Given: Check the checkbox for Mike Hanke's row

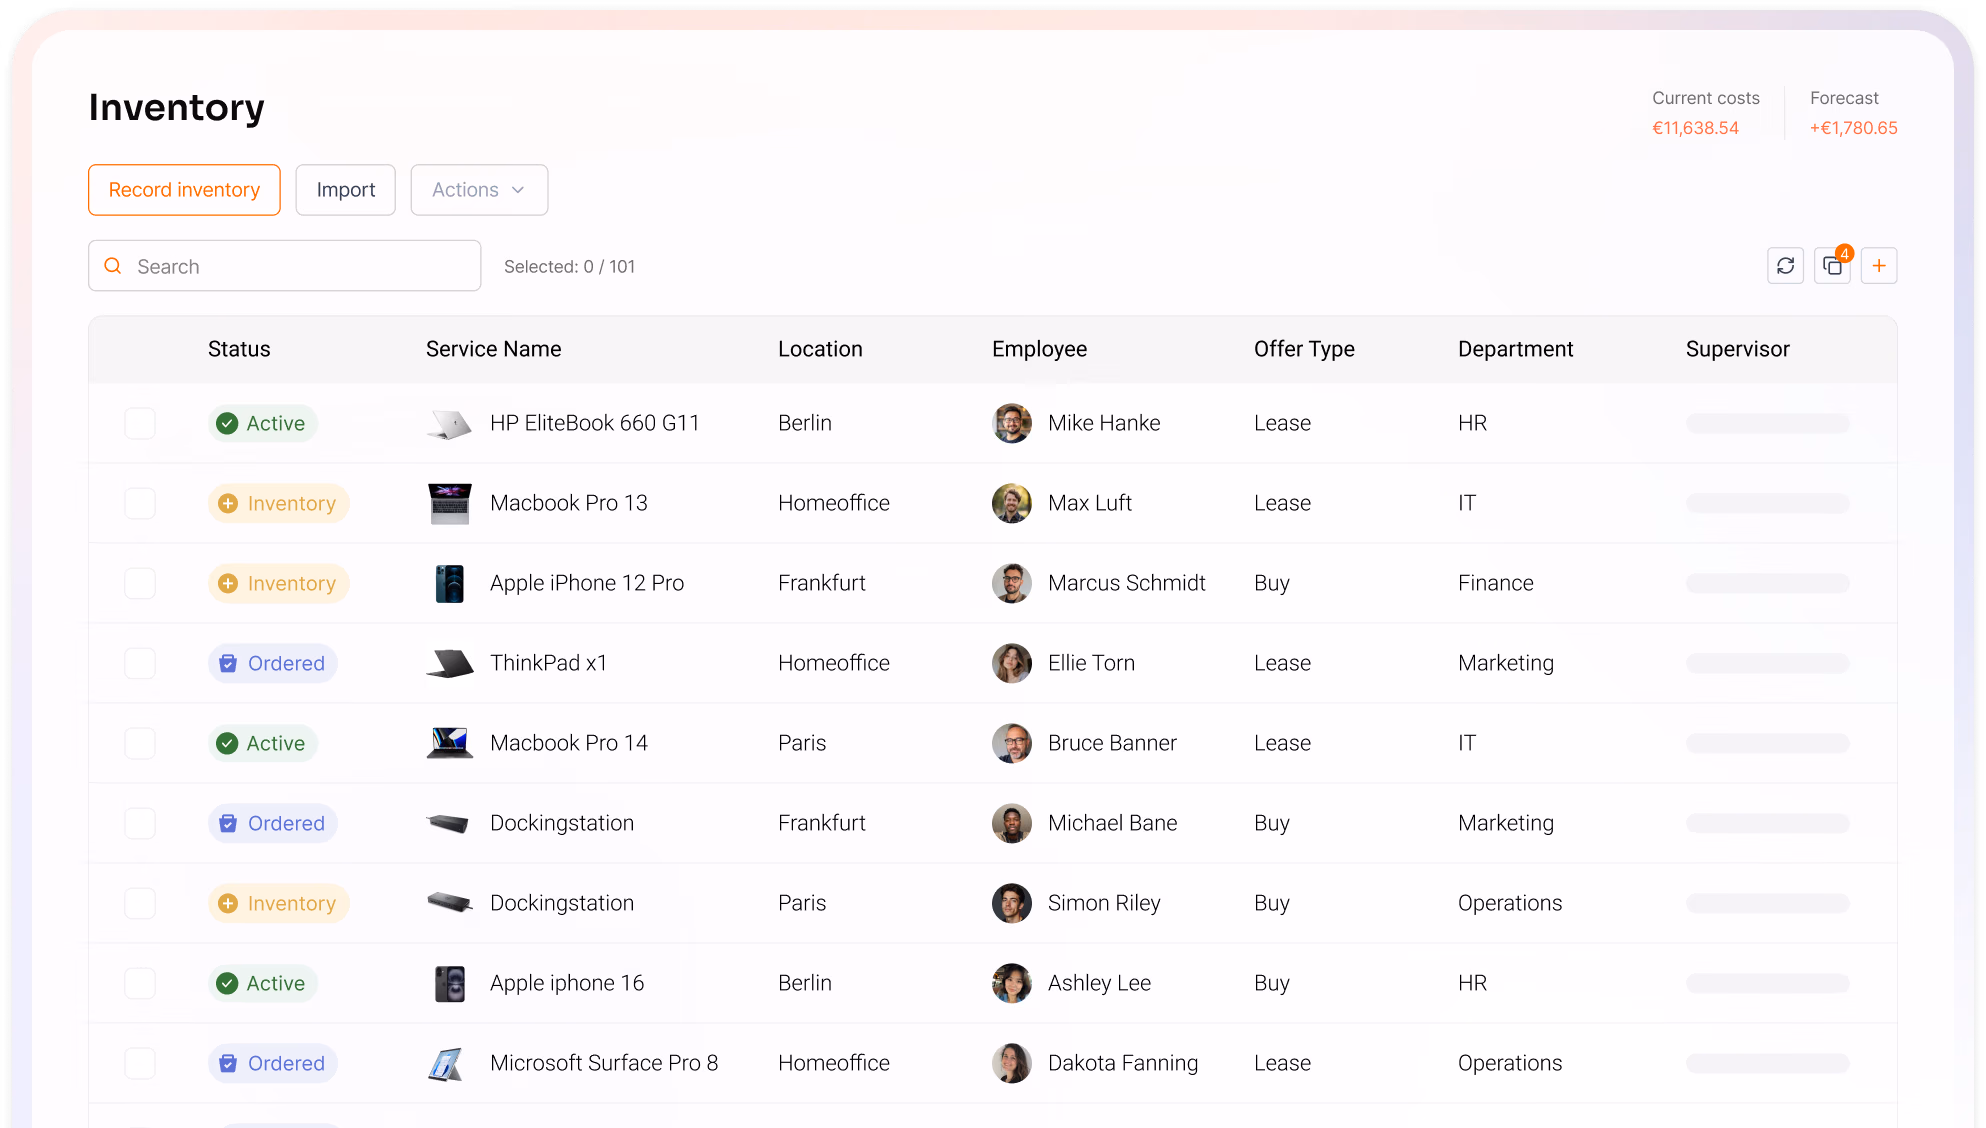Looking at the screenshot, I should 140,423.
